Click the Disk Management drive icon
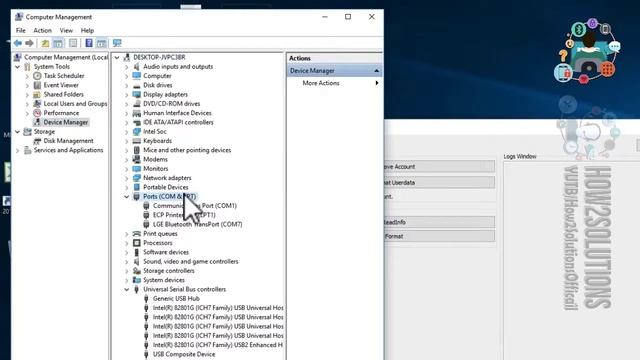This screenshot has height=360, width=640. tap(37, 141)
